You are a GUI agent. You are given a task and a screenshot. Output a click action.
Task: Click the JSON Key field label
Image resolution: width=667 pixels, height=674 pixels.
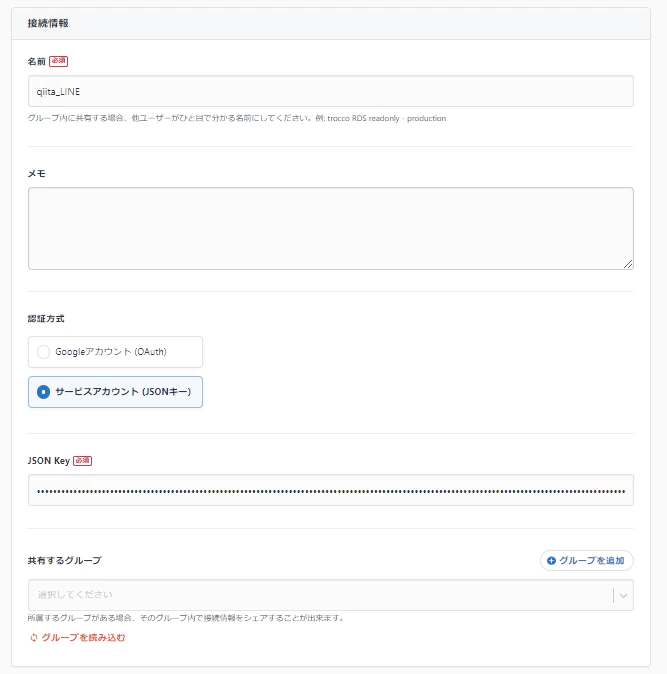tap(48, 461)
